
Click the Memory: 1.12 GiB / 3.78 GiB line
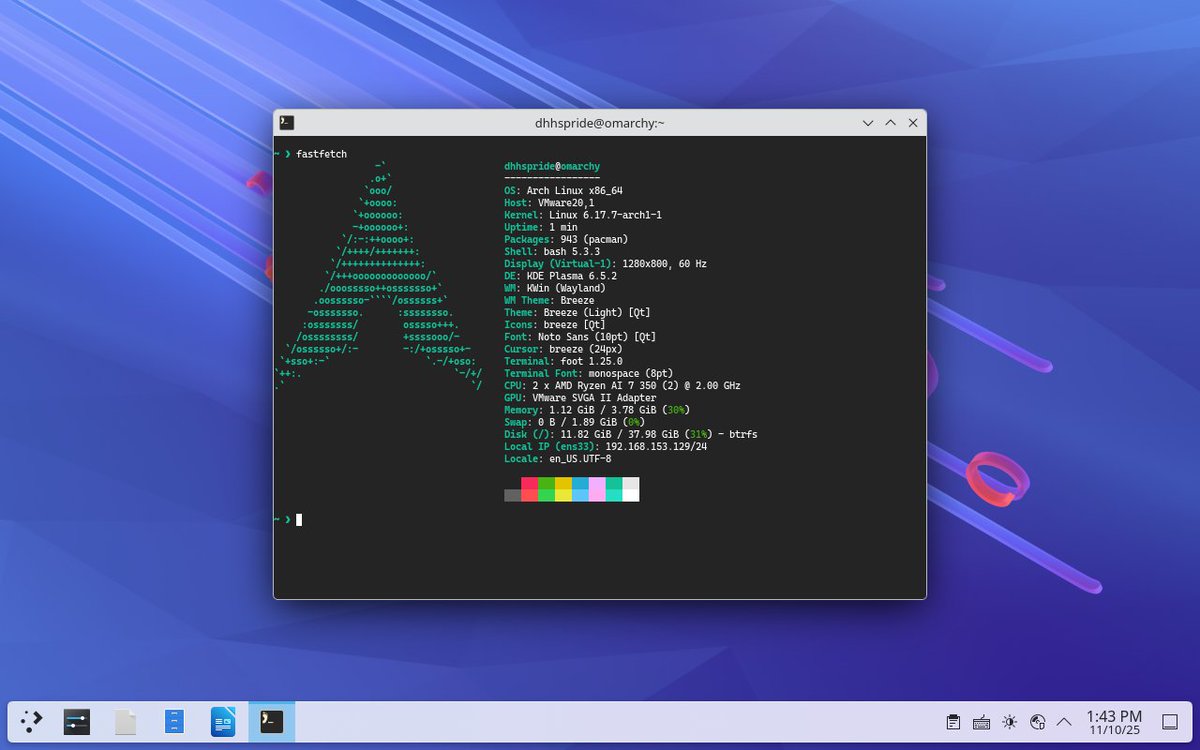597,409
